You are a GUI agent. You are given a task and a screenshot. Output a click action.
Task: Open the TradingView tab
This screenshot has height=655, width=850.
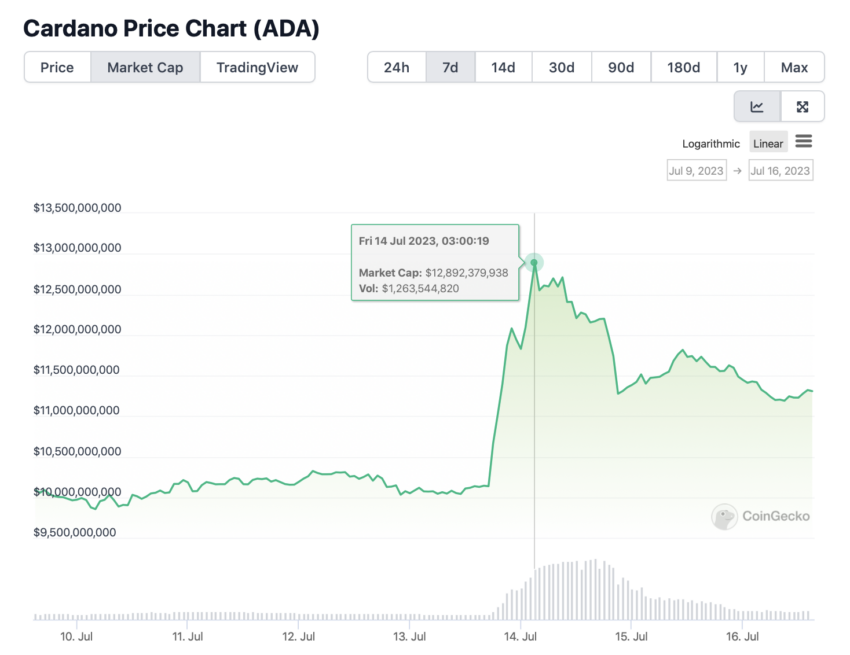(257, 67)
